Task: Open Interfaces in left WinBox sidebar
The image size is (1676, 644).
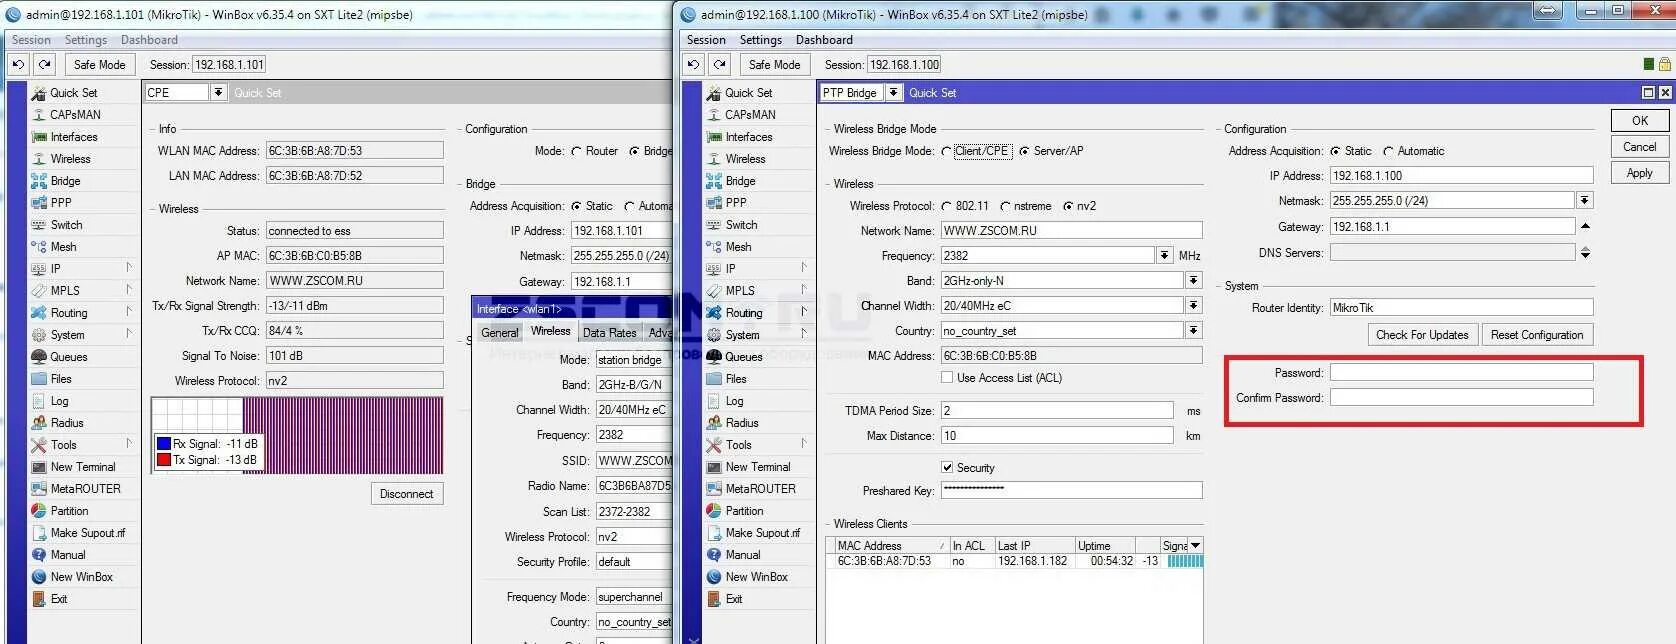Action: (x=74, y=137)
